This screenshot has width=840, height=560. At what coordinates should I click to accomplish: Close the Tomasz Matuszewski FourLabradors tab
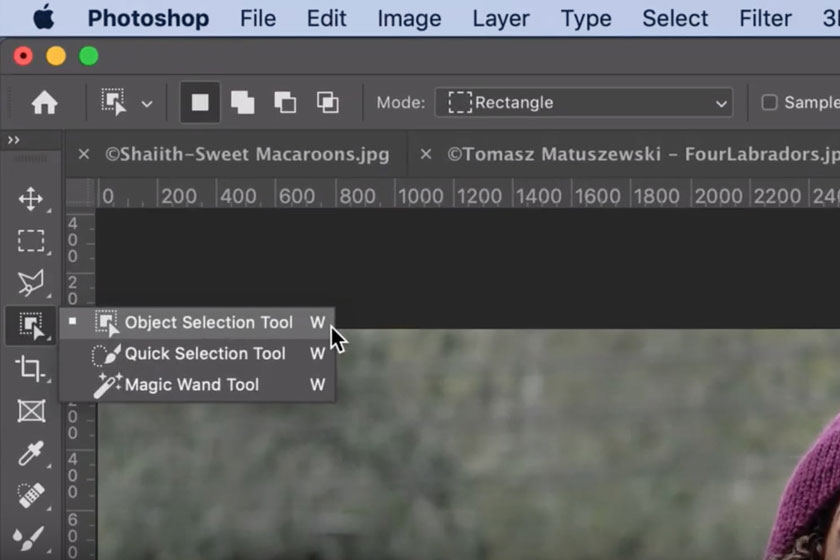pos(426,154)
